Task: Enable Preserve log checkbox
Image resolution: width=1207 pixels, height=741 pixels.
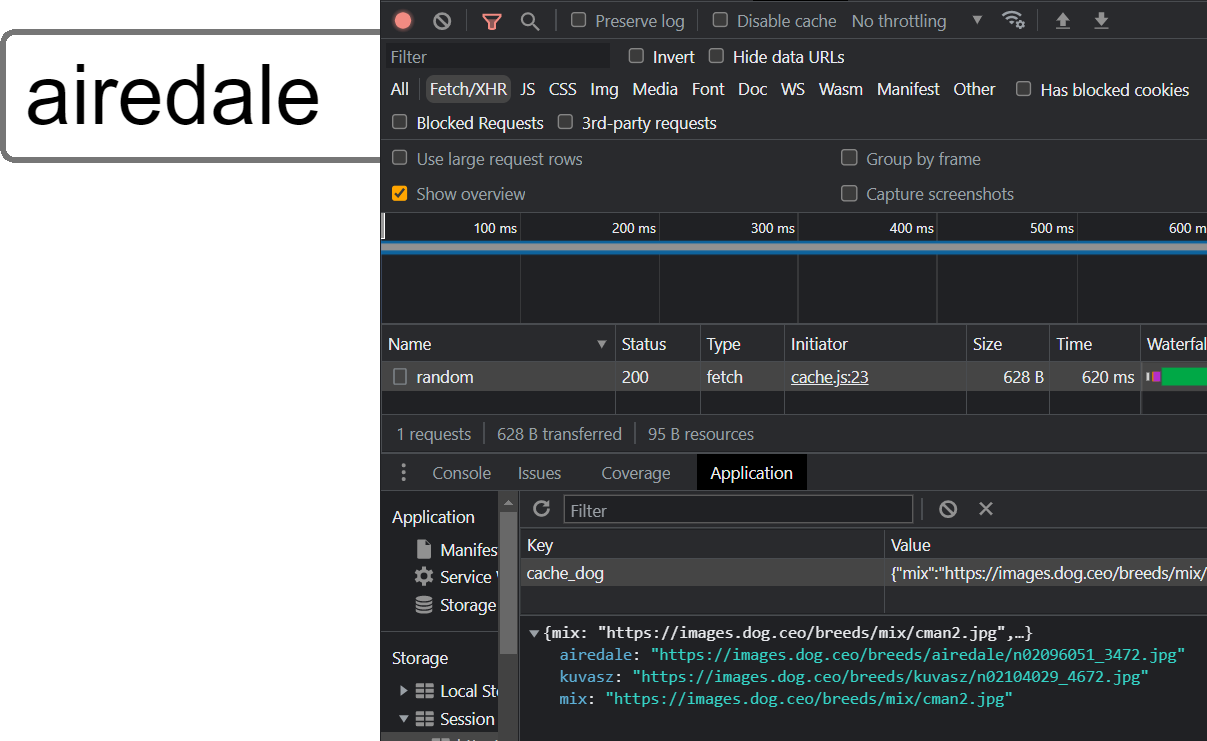Action: [579, 20]
